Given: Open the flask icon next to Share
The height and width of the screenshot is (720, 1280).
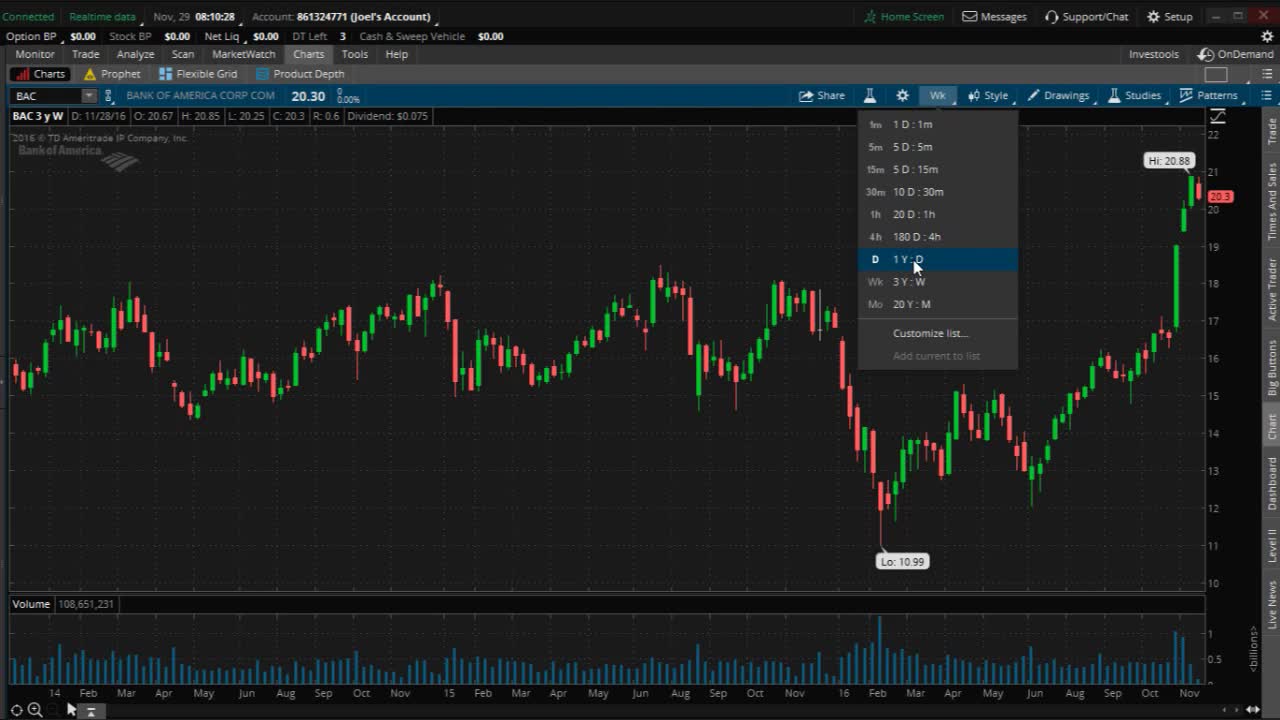Looking at the screenshot, I should coord(870,96).
